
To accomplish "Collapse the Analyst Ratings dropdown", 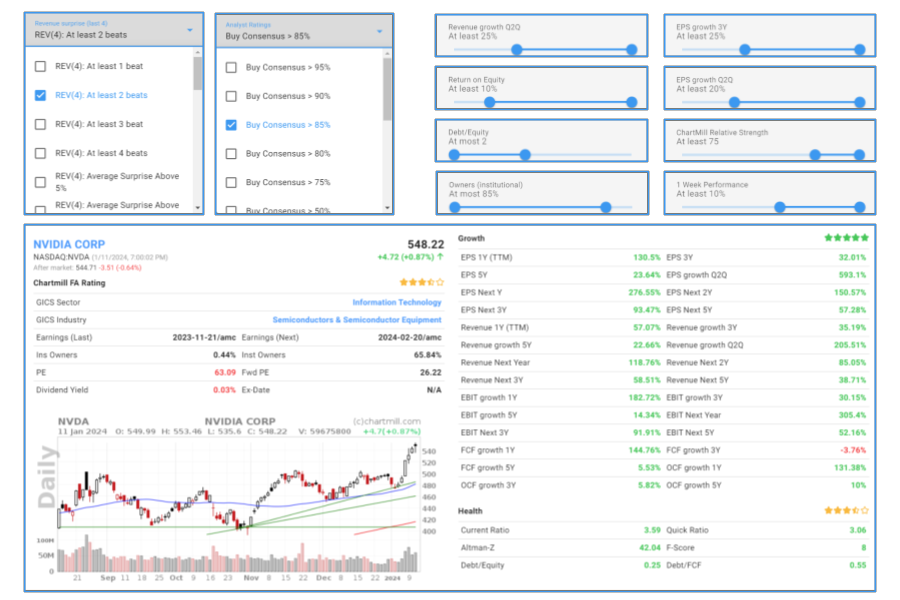I will pos(378,31).
